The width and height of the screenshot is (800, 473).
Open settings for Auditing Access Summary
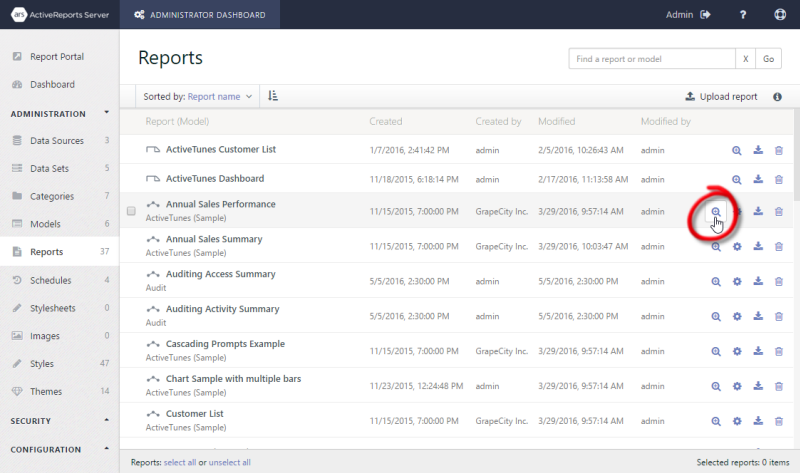pyautogui.click(x=737, y=282)
